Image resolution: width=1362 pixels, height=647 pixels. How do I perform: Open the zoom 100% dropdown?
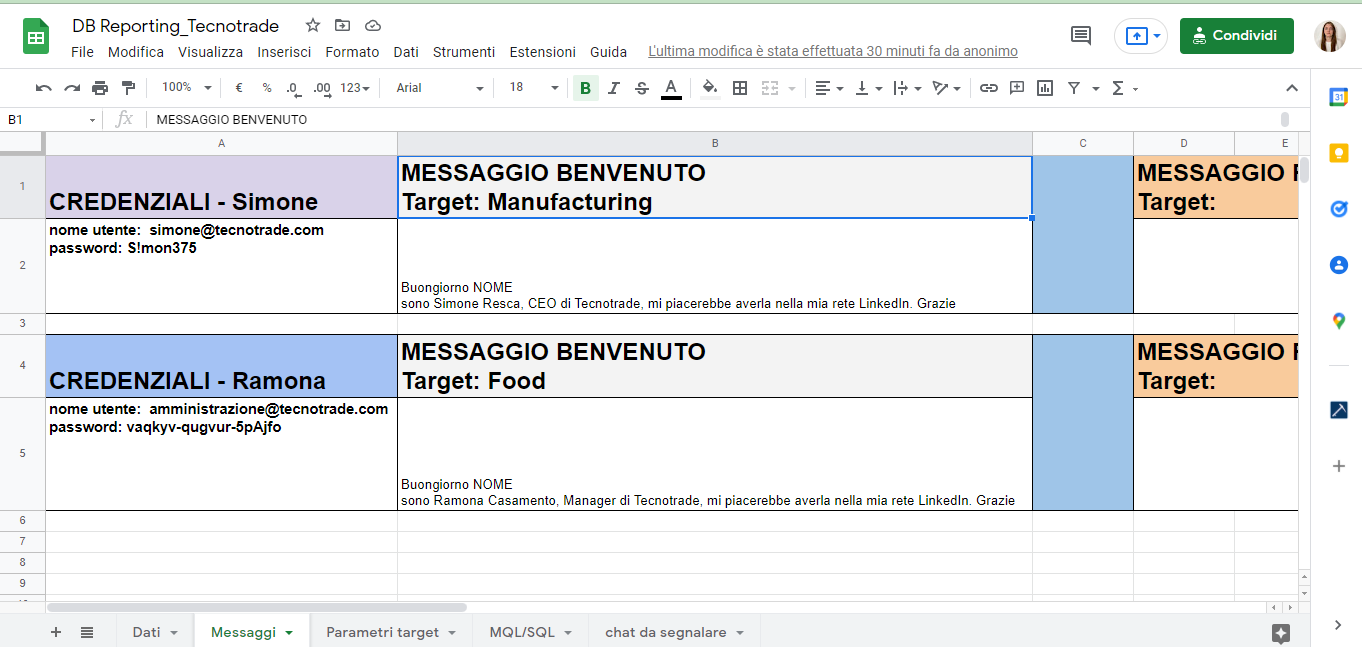[x=187, y=88]
